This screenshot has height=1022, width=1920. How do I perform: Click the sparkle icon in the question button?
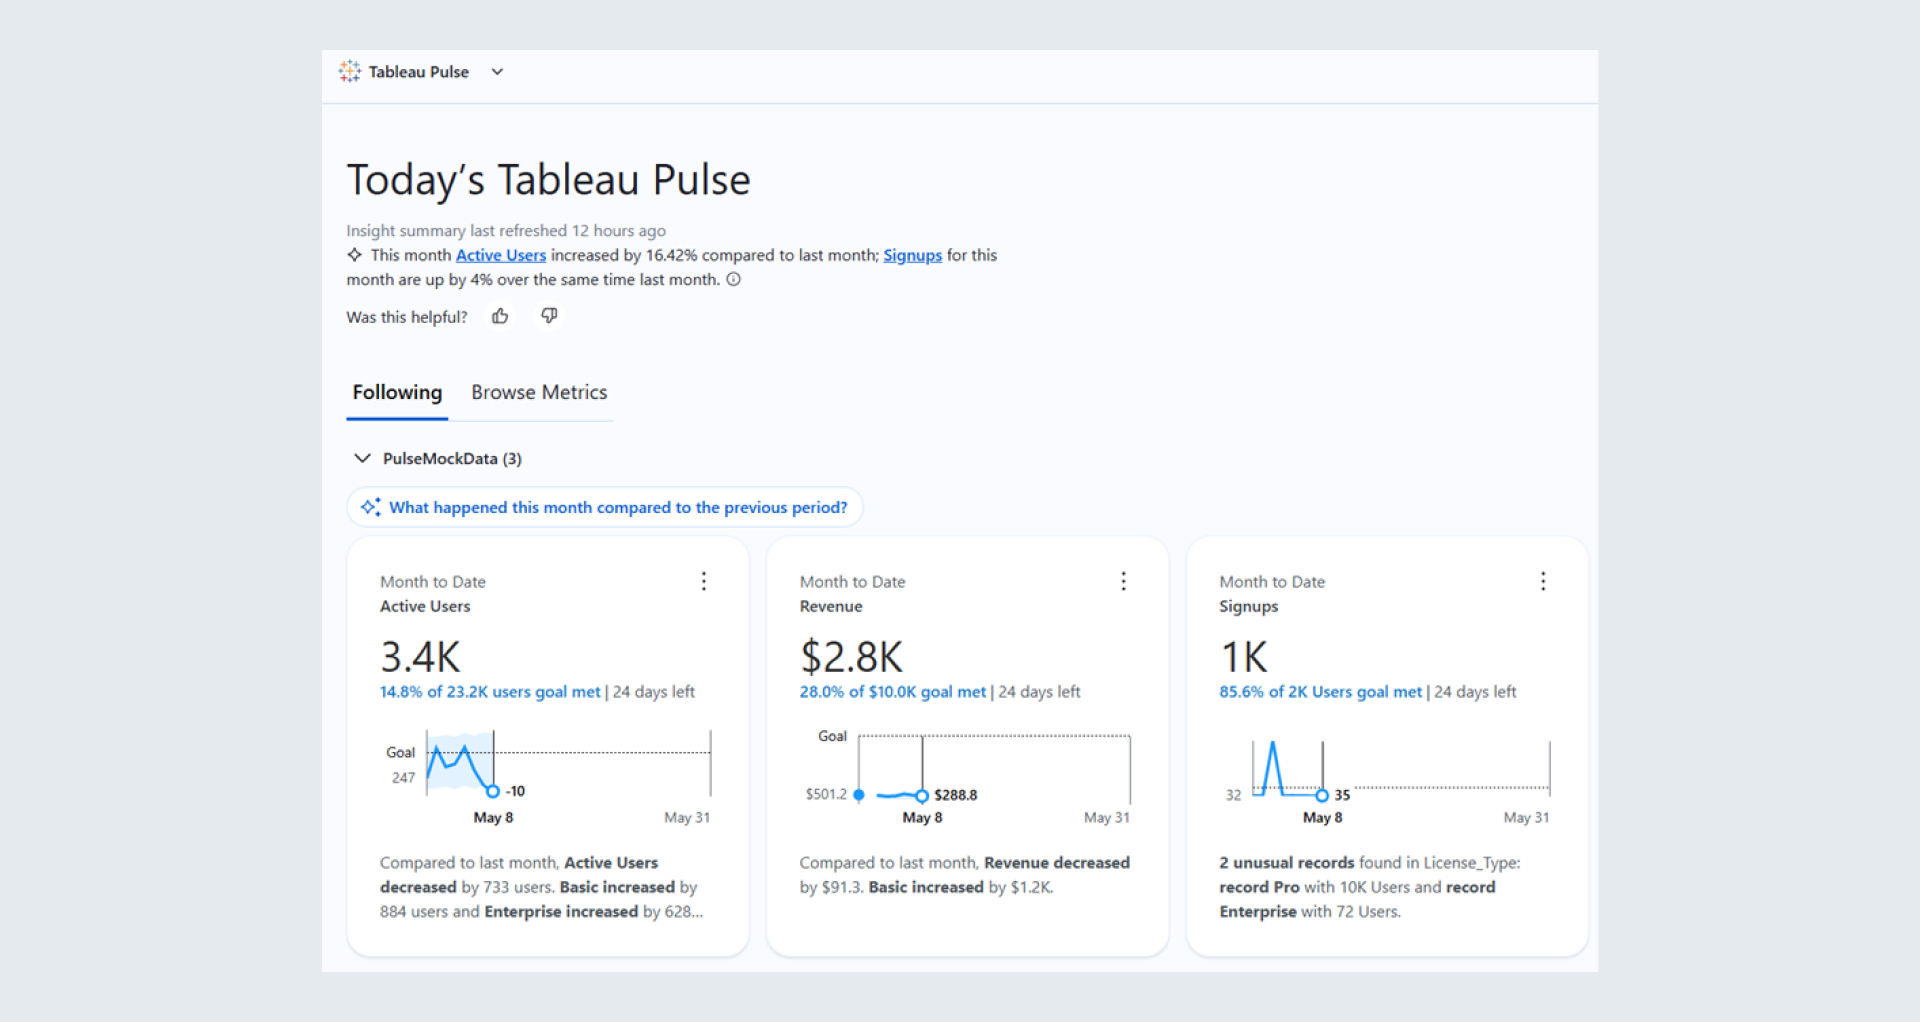click(x=371, y=507)
